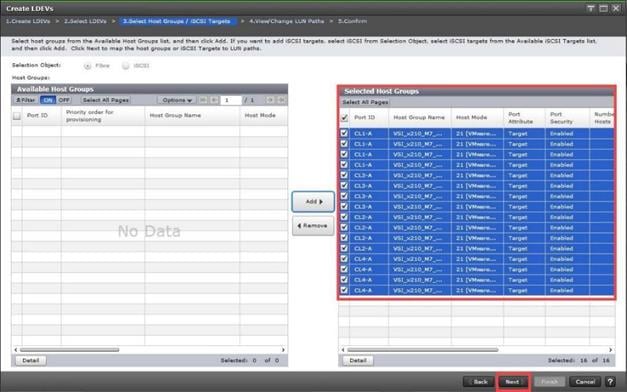The image size is (627, 392).
Task: Go to first page of Available Host Groups
Action: point(203,100)
